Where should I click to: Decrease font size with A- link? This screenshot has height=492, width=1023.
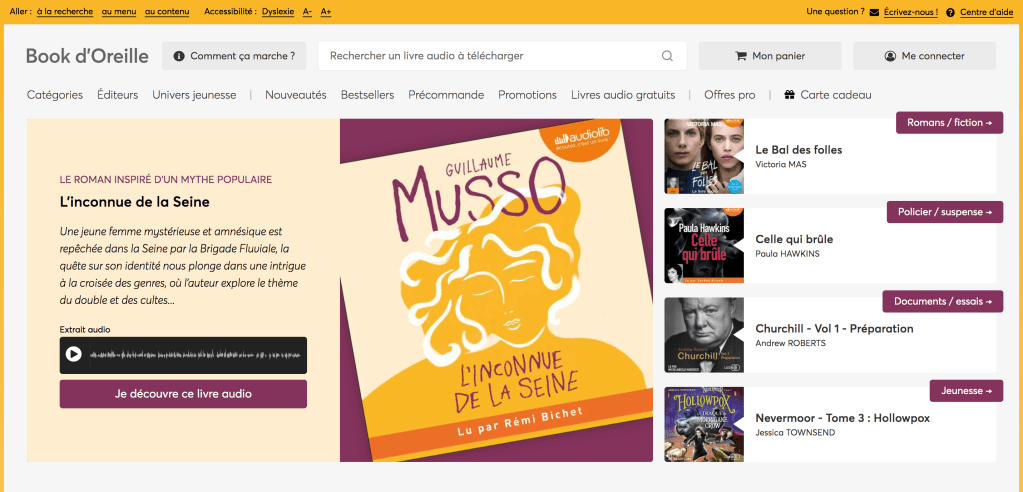click(x=307, y=12)
